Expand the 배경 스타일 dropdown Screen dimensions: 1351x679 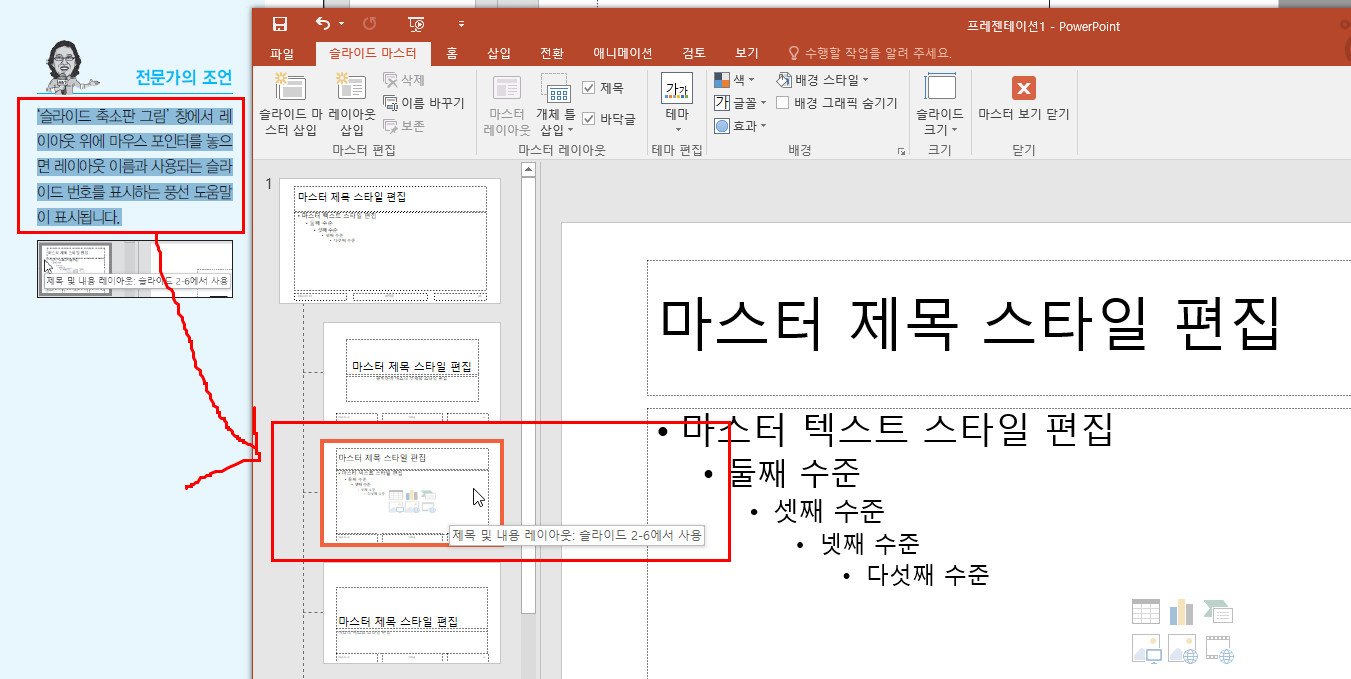tap(822, 80)
